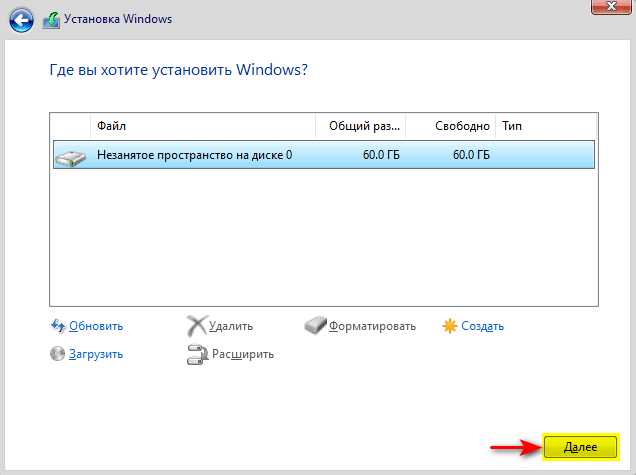Close the Windows Setup window
Image resolution: width=636 pixels, height=475 pixels.
[611, 6]
